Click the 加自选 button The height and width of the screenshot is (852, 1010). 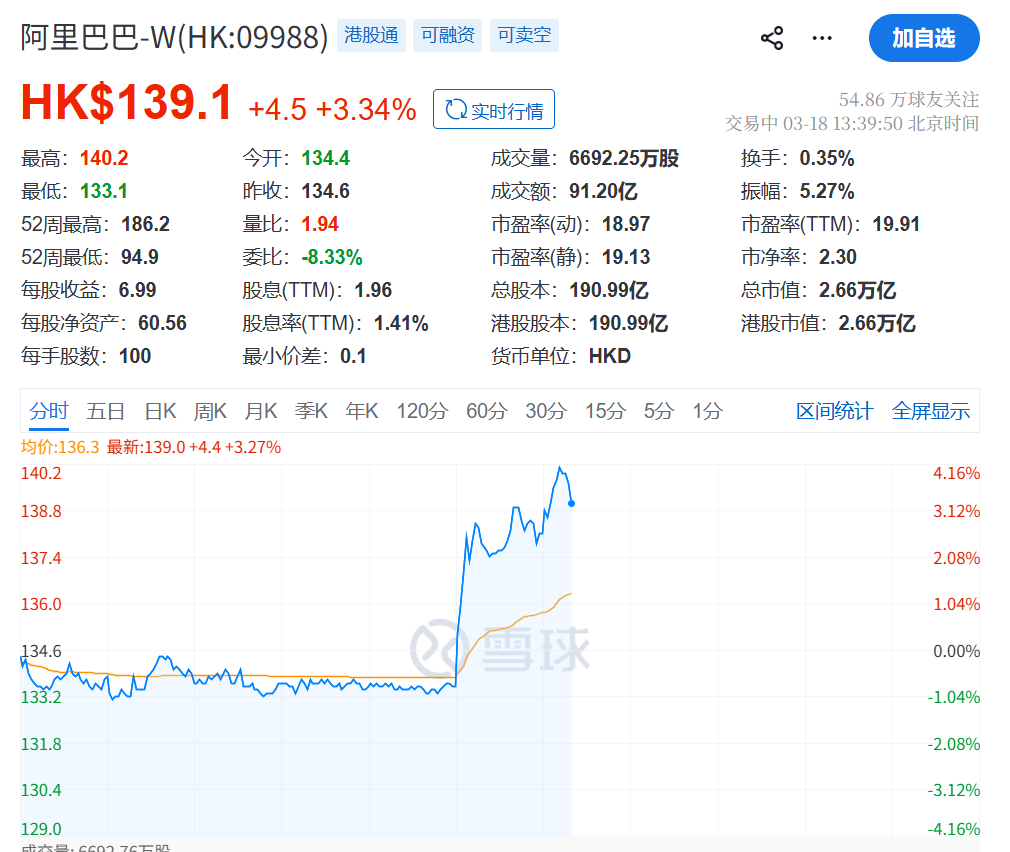coord(923,38)
